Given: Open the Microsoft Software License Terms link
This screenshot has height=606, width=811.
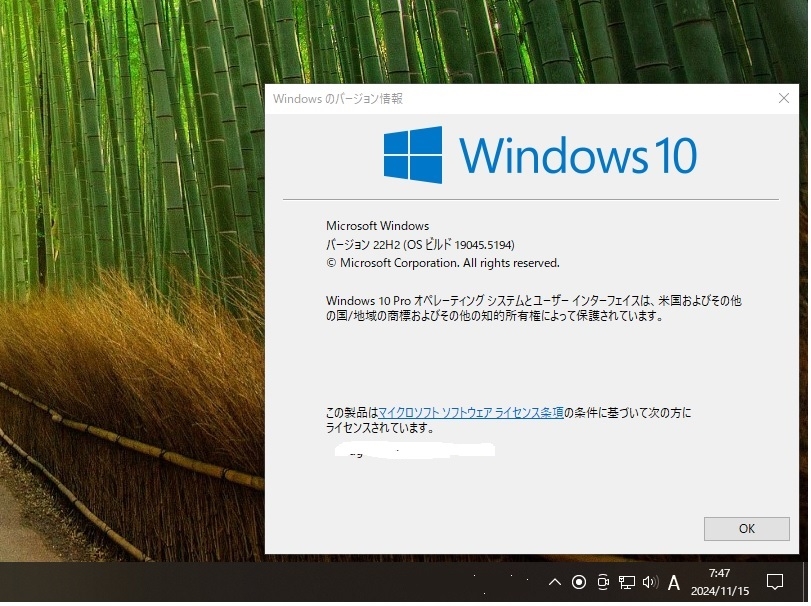Looking at the screenshot, I should tap(471, 413).
